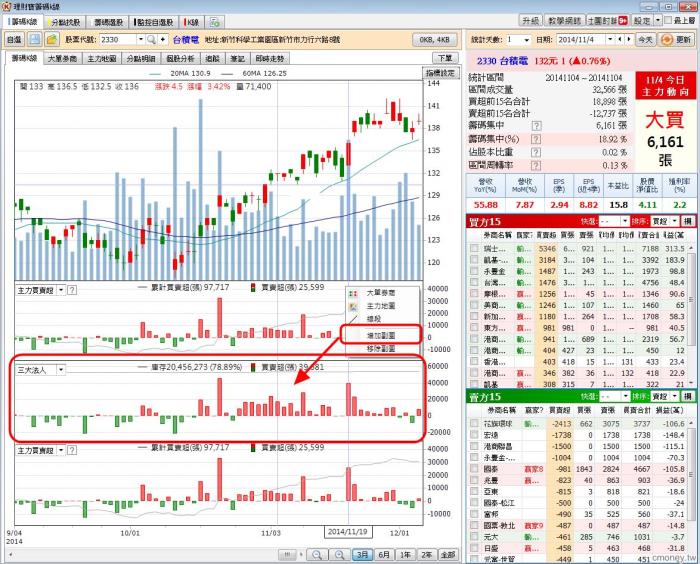The image size is (700, 564).
Task: Select the 6月 time range
Action: click(384, 555)
